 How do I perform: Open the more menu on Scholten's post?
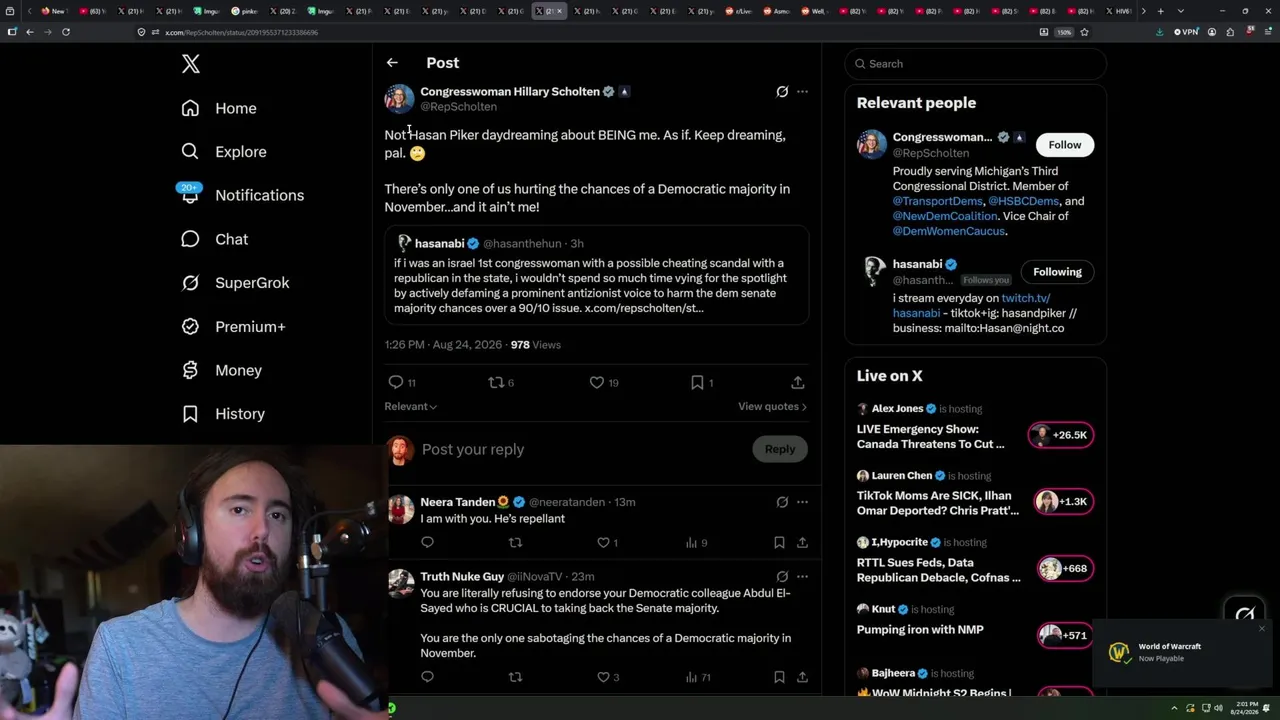click(x=802, y=92)
